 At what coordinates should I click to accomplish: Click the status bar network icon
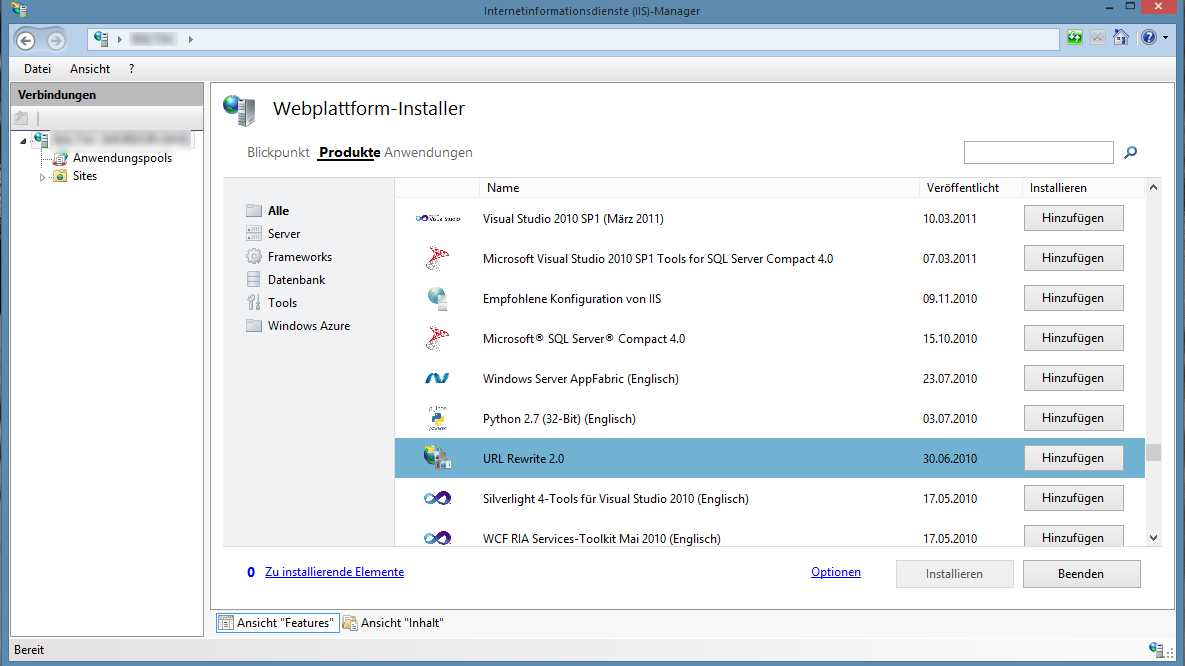click(x=1156, y=649)
